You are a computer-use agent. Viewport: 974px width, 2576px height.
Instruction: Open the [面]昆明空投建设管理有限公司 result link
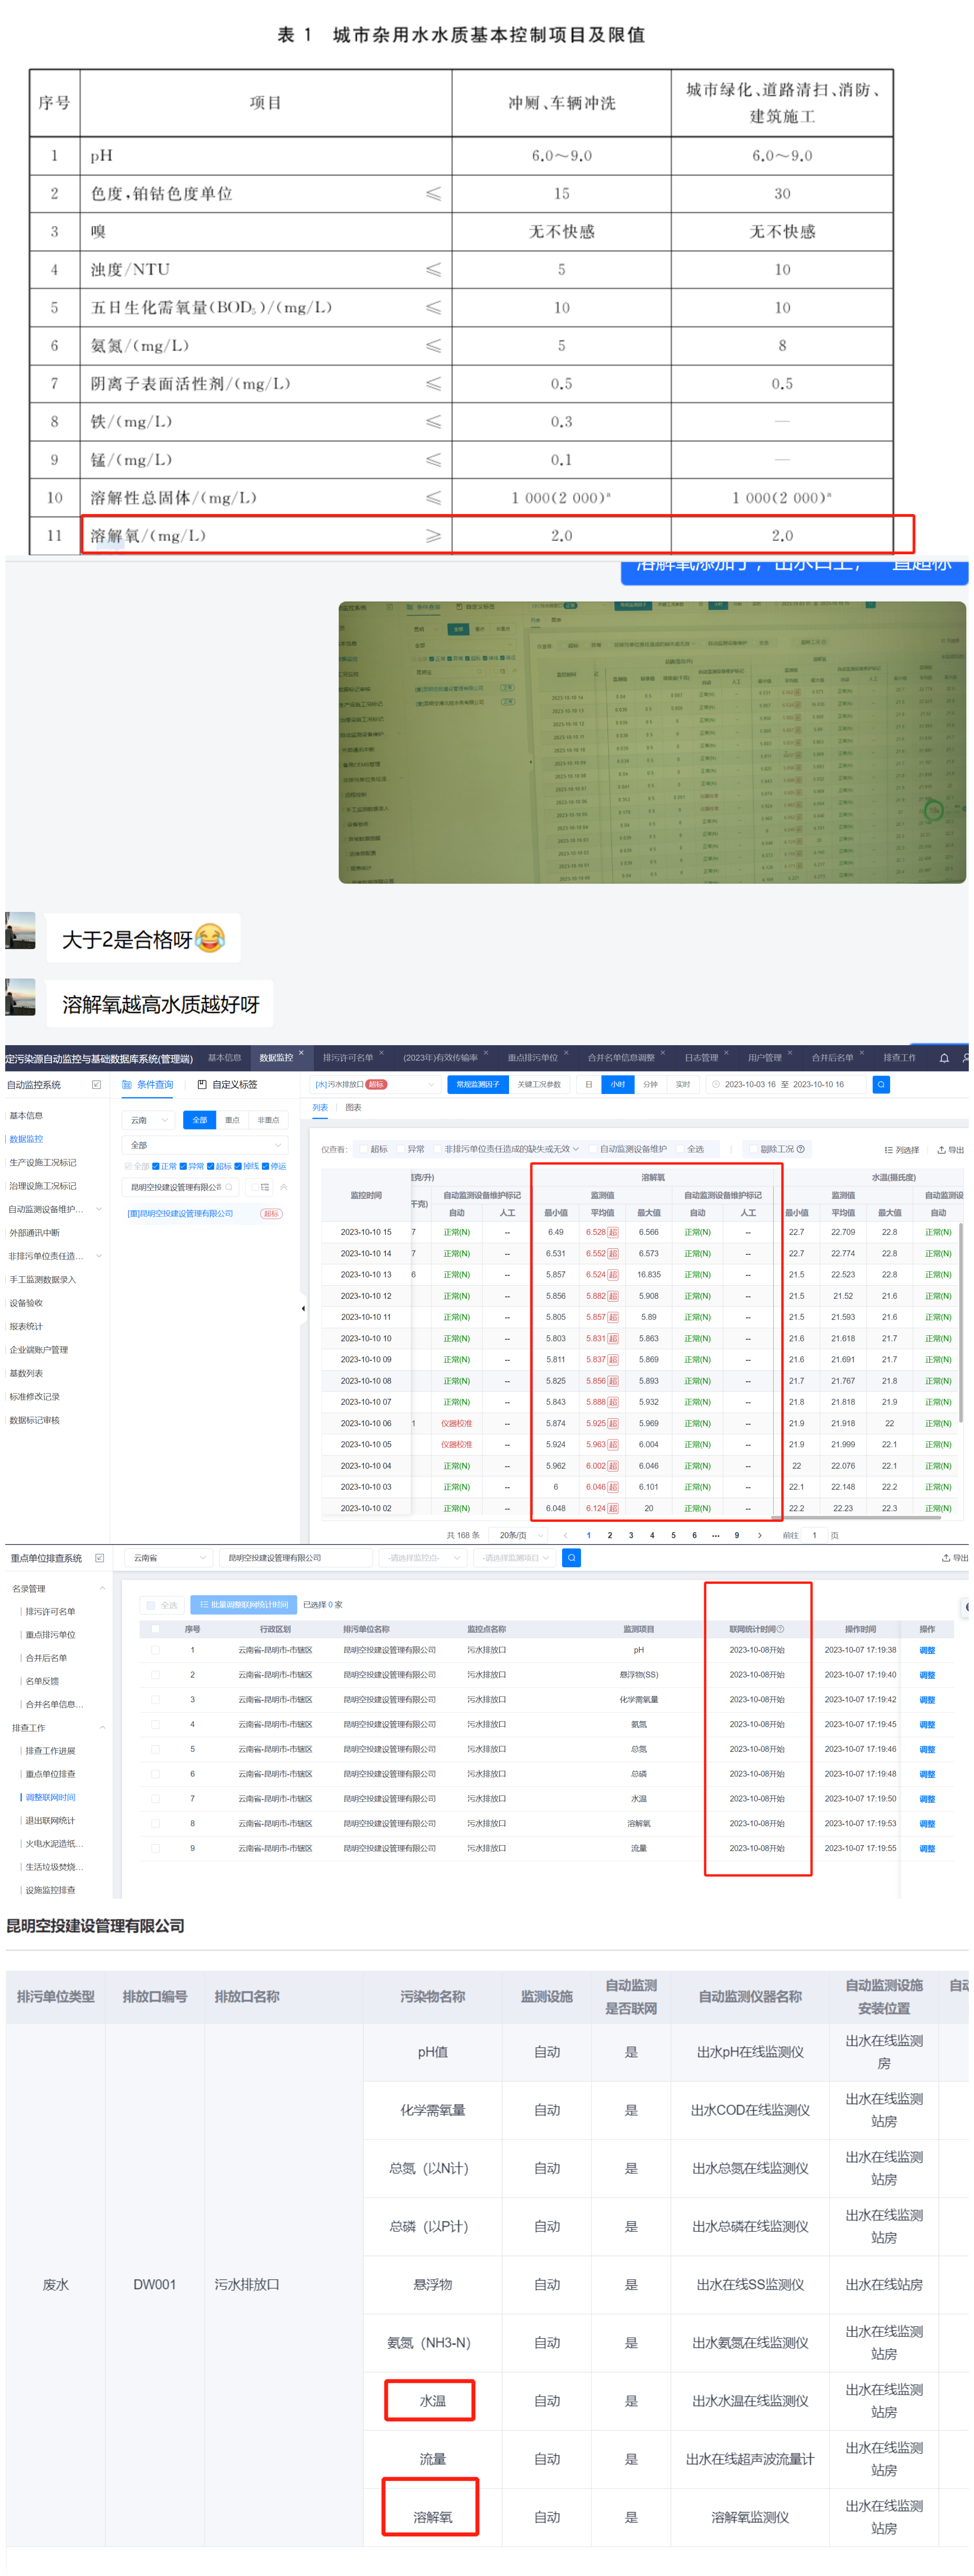(x=180, y=1213)
